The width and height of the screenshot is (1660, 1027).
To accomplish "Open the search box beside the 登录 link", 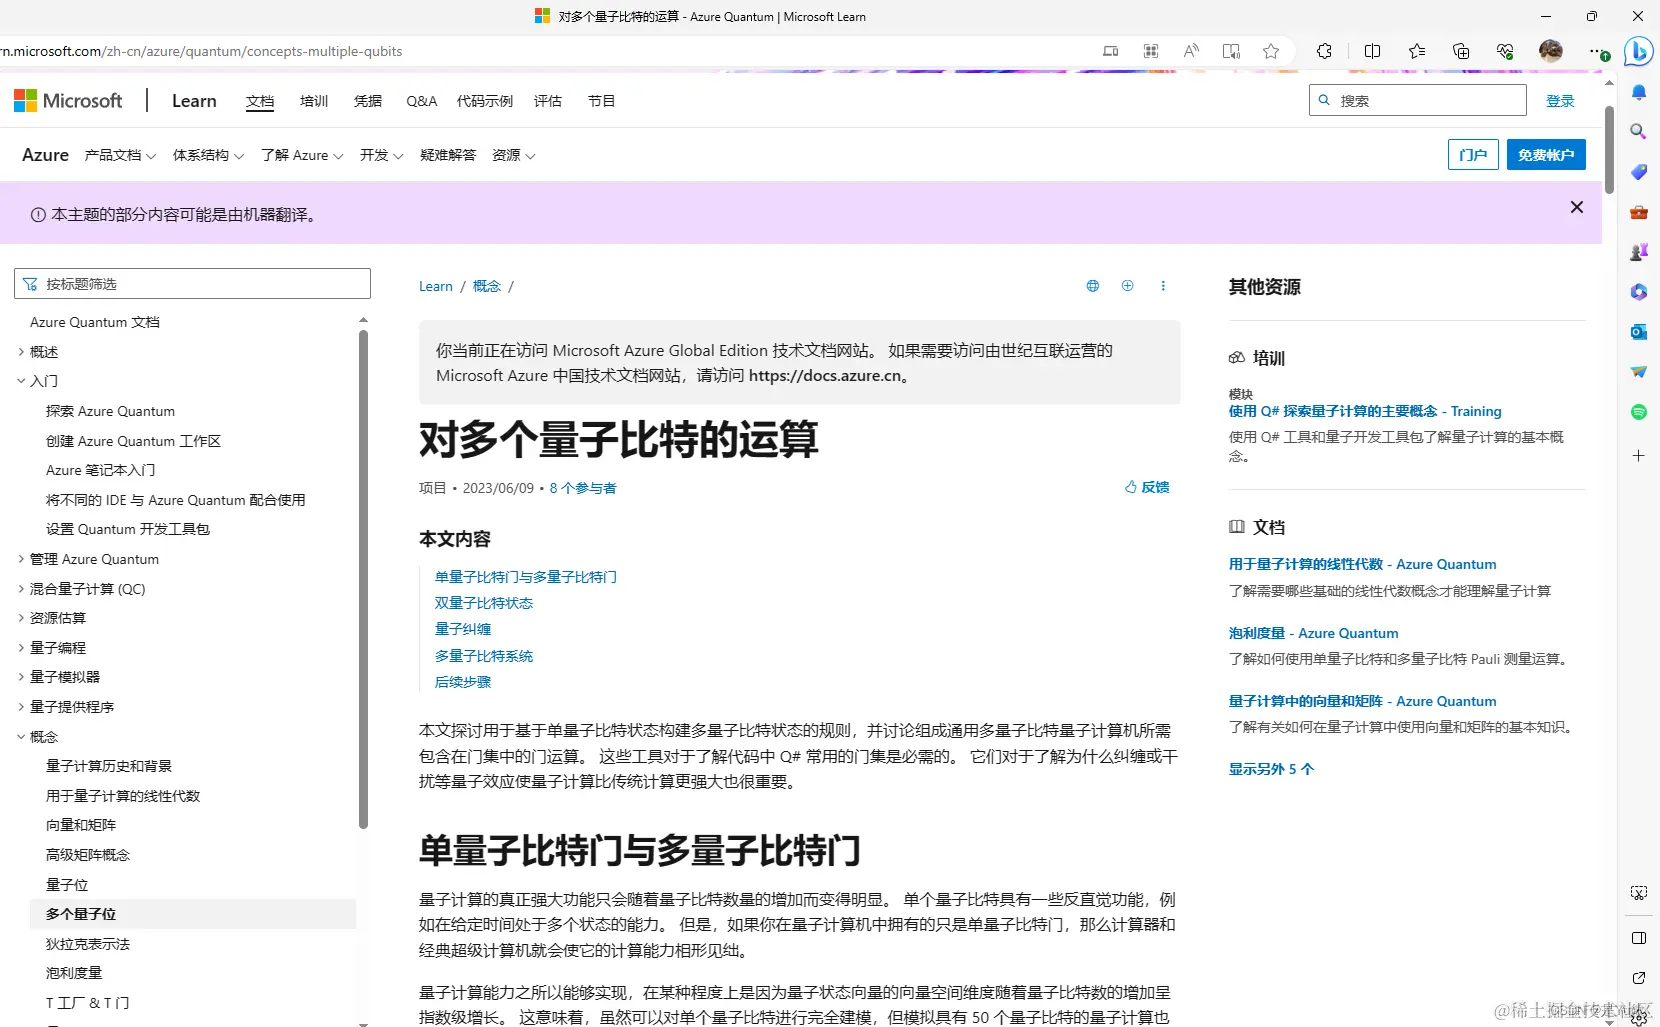I will tap(1417, 100).
